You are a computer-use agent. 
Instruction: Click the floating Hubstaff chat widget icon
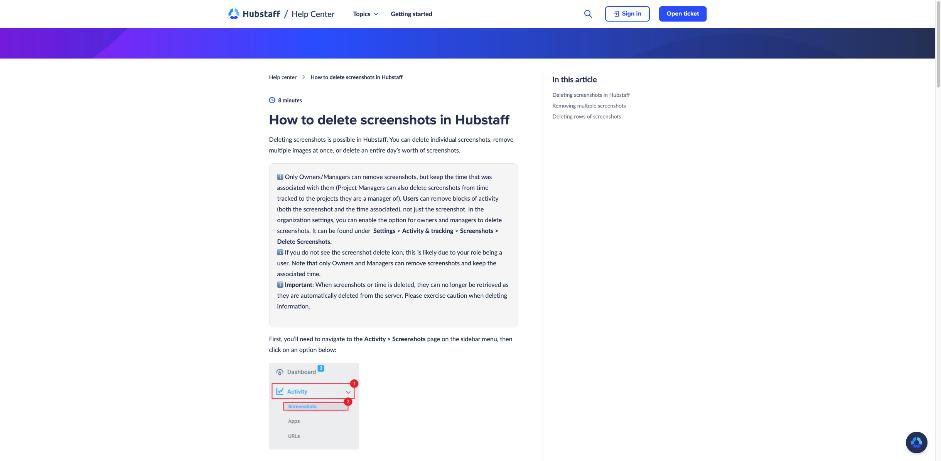click(x=916, y=442)
